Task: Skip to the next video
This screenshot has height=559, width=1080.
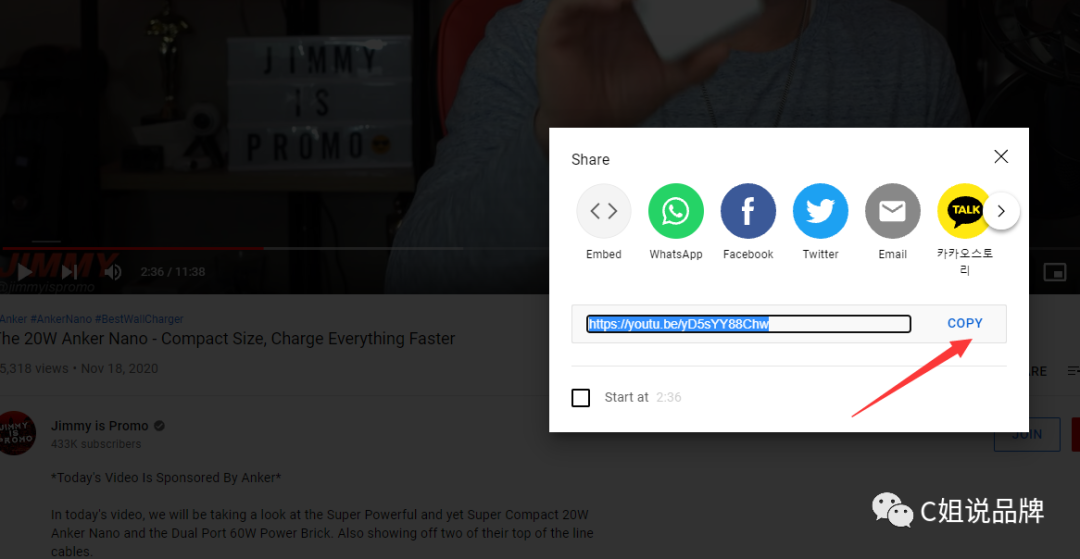Action: click(x=70, y=272)
